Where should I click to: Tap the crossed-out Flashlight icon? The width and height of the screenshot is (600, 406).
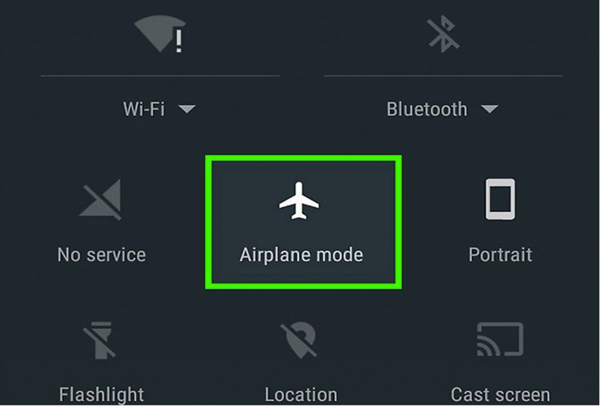(x=99, y=340)
